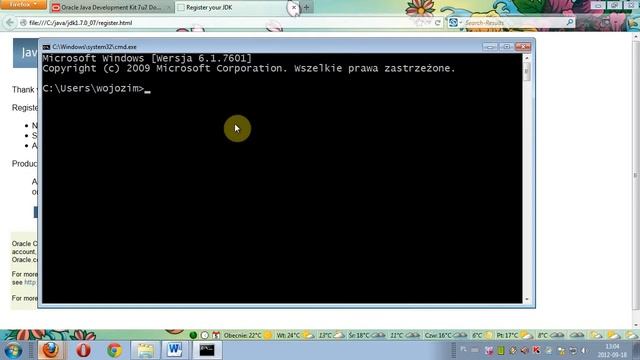
Task: Close the cmd.exe window
Action: [523, 47]
